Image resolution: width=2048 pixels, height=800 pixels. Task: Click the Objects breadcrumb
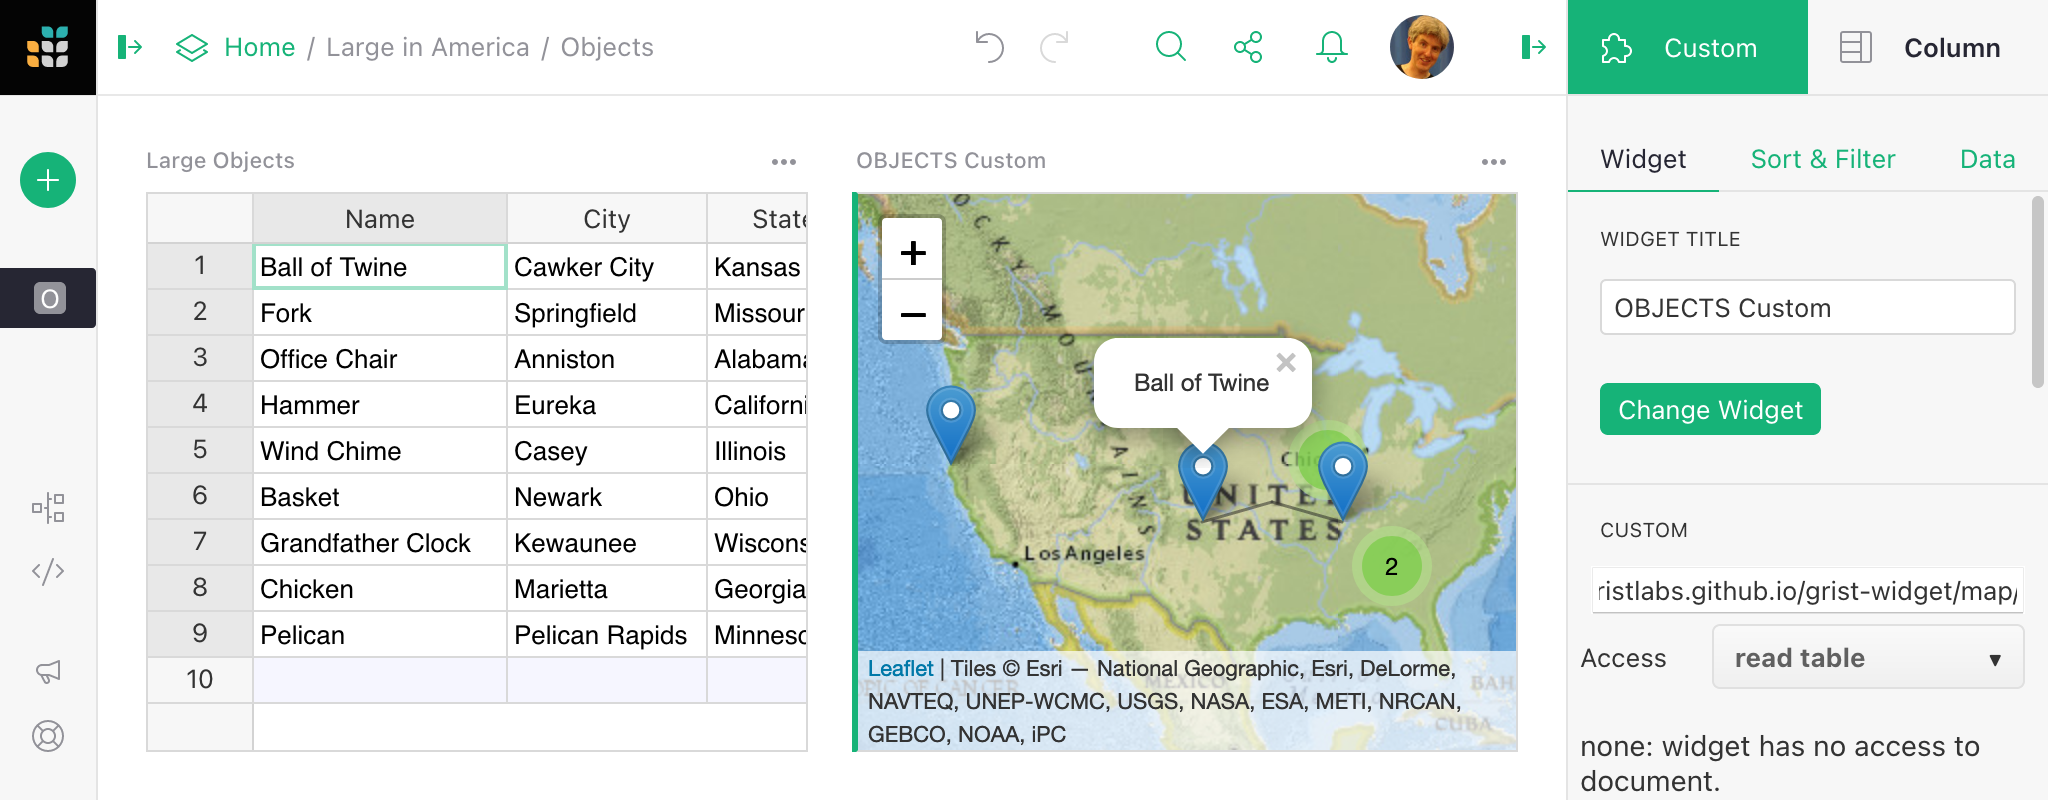tap(607, 47)
